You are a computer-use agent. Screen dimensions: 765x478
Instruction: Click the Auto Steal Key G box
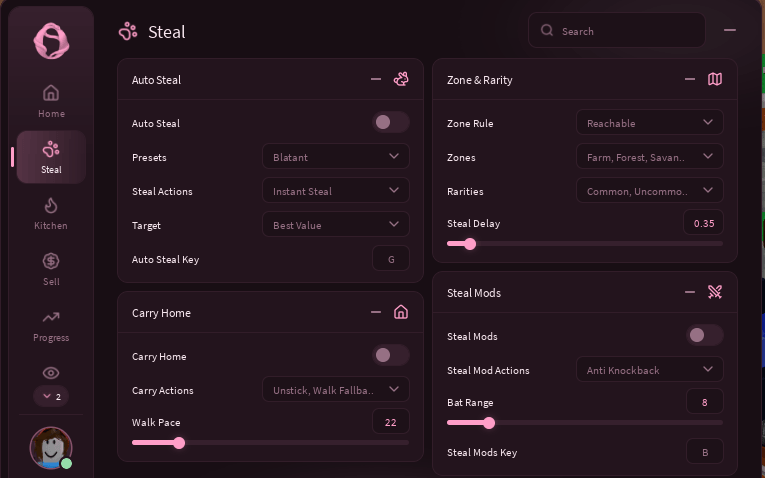pos(391,259)
